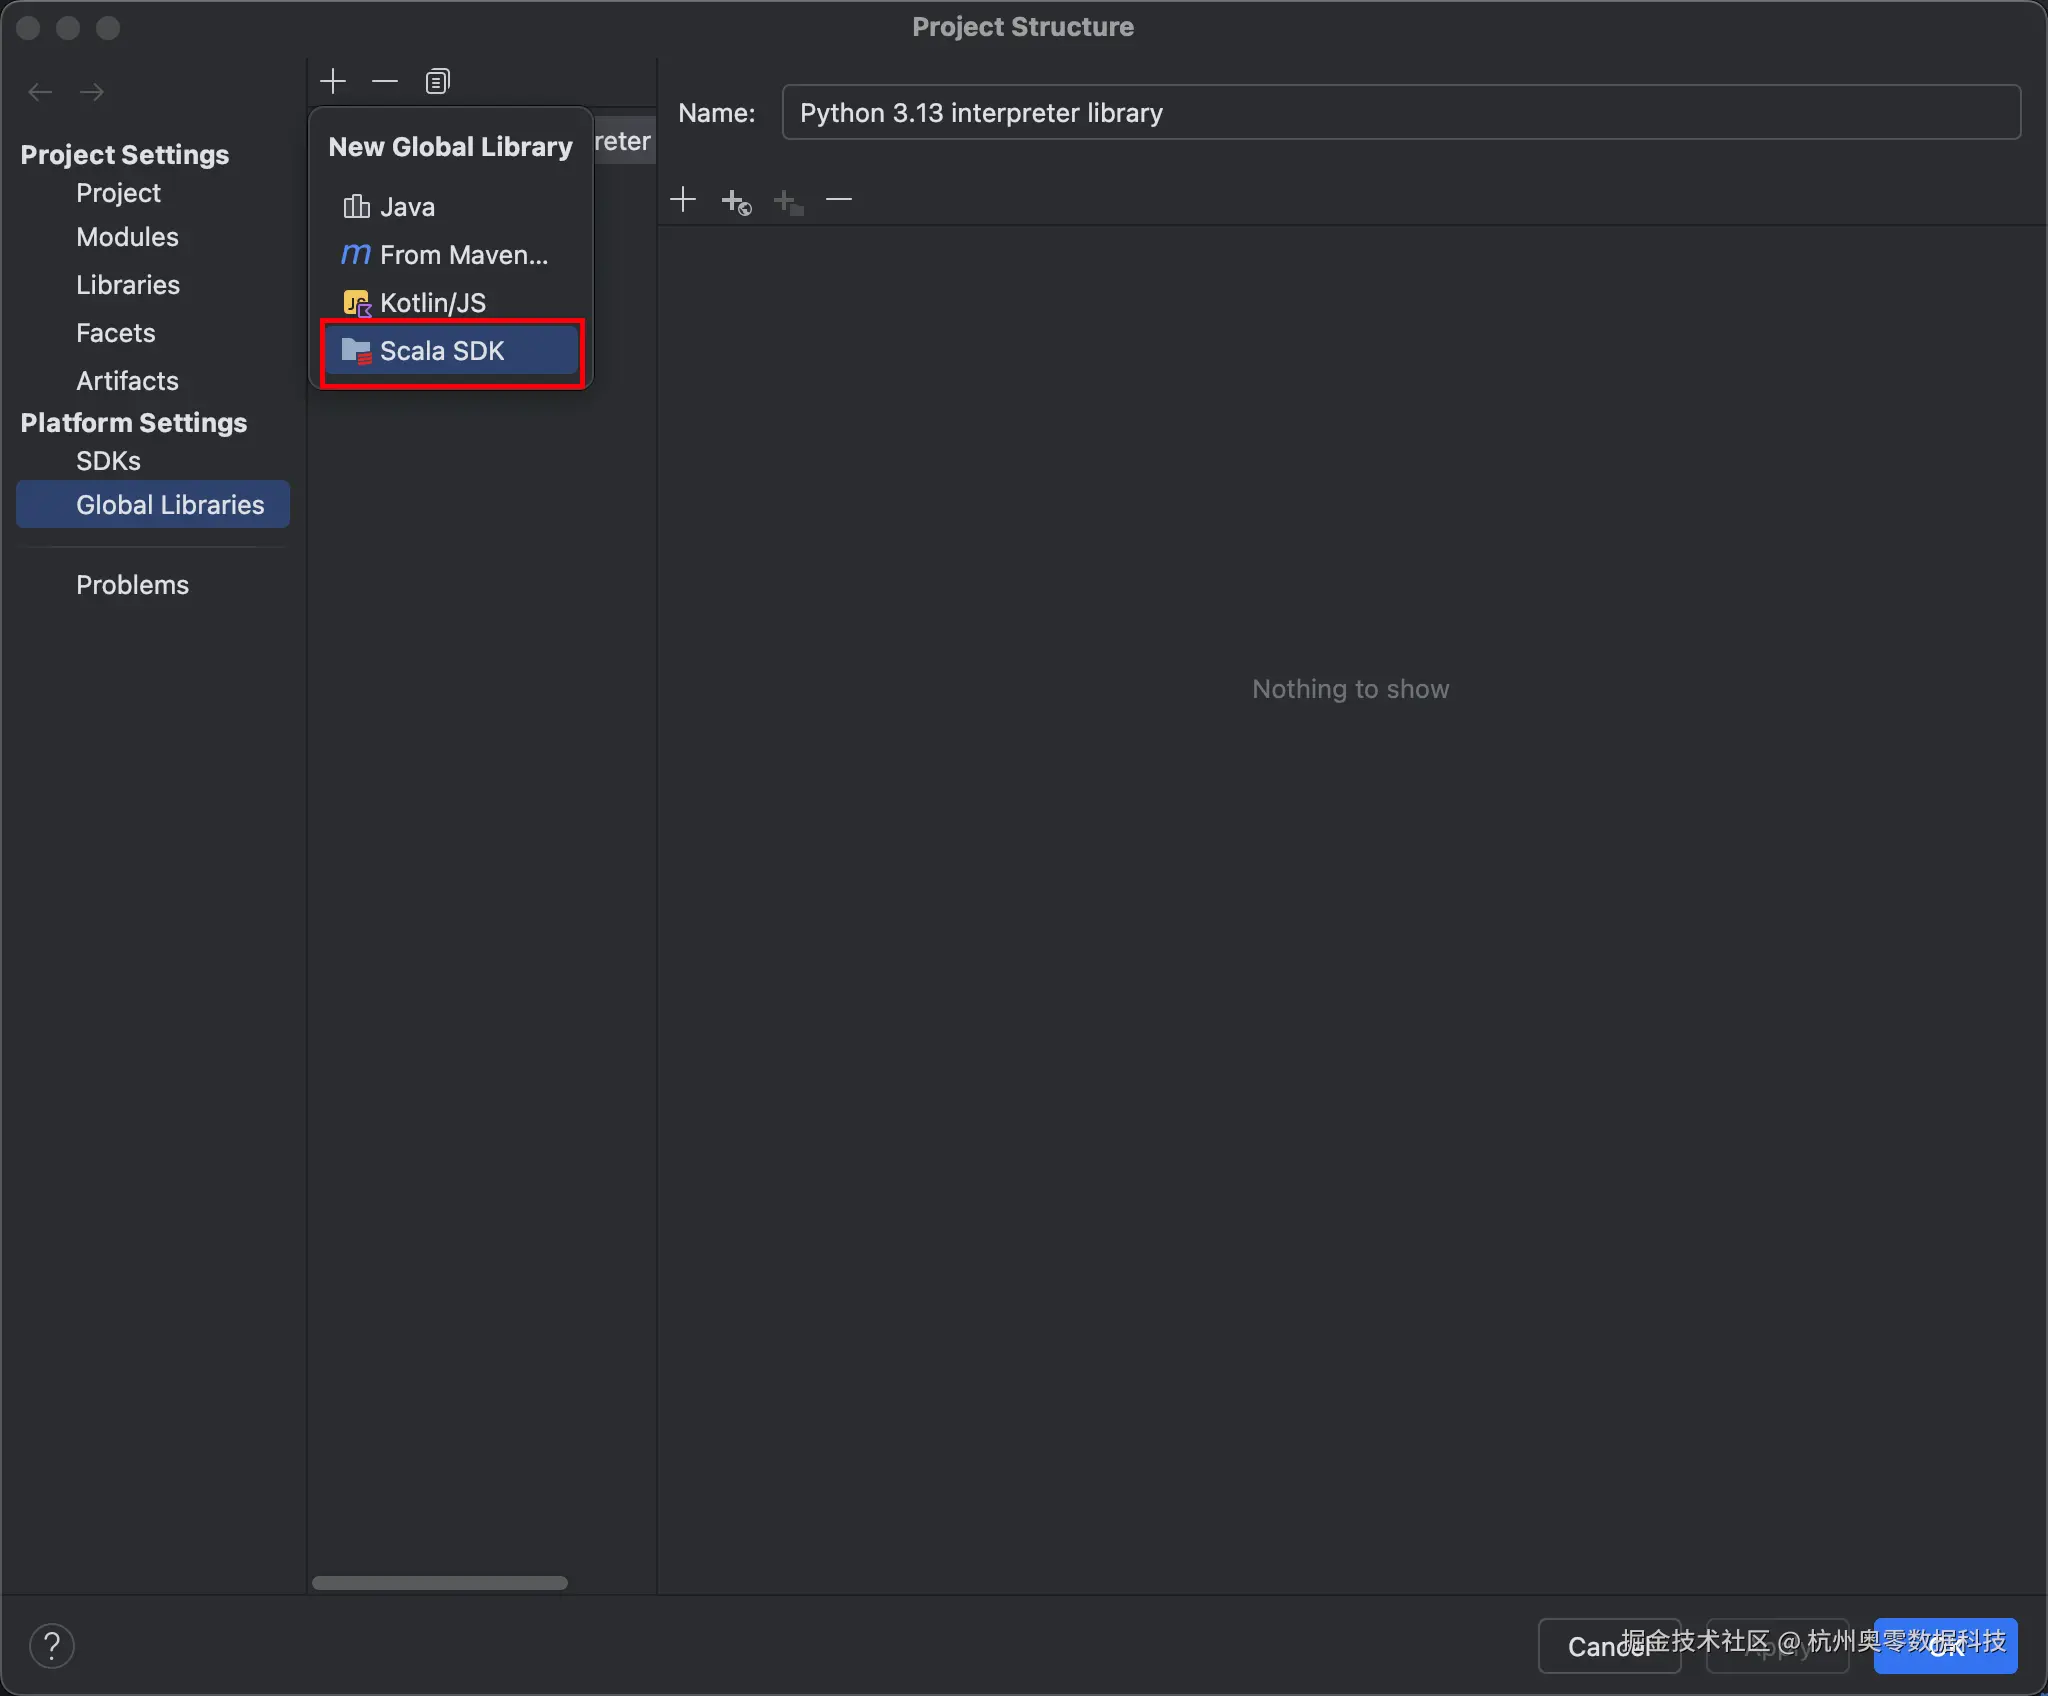The height and width of the screenshot is (1696, 2048).
Task: Open the help question mark button
Action: coord(52,1646)
